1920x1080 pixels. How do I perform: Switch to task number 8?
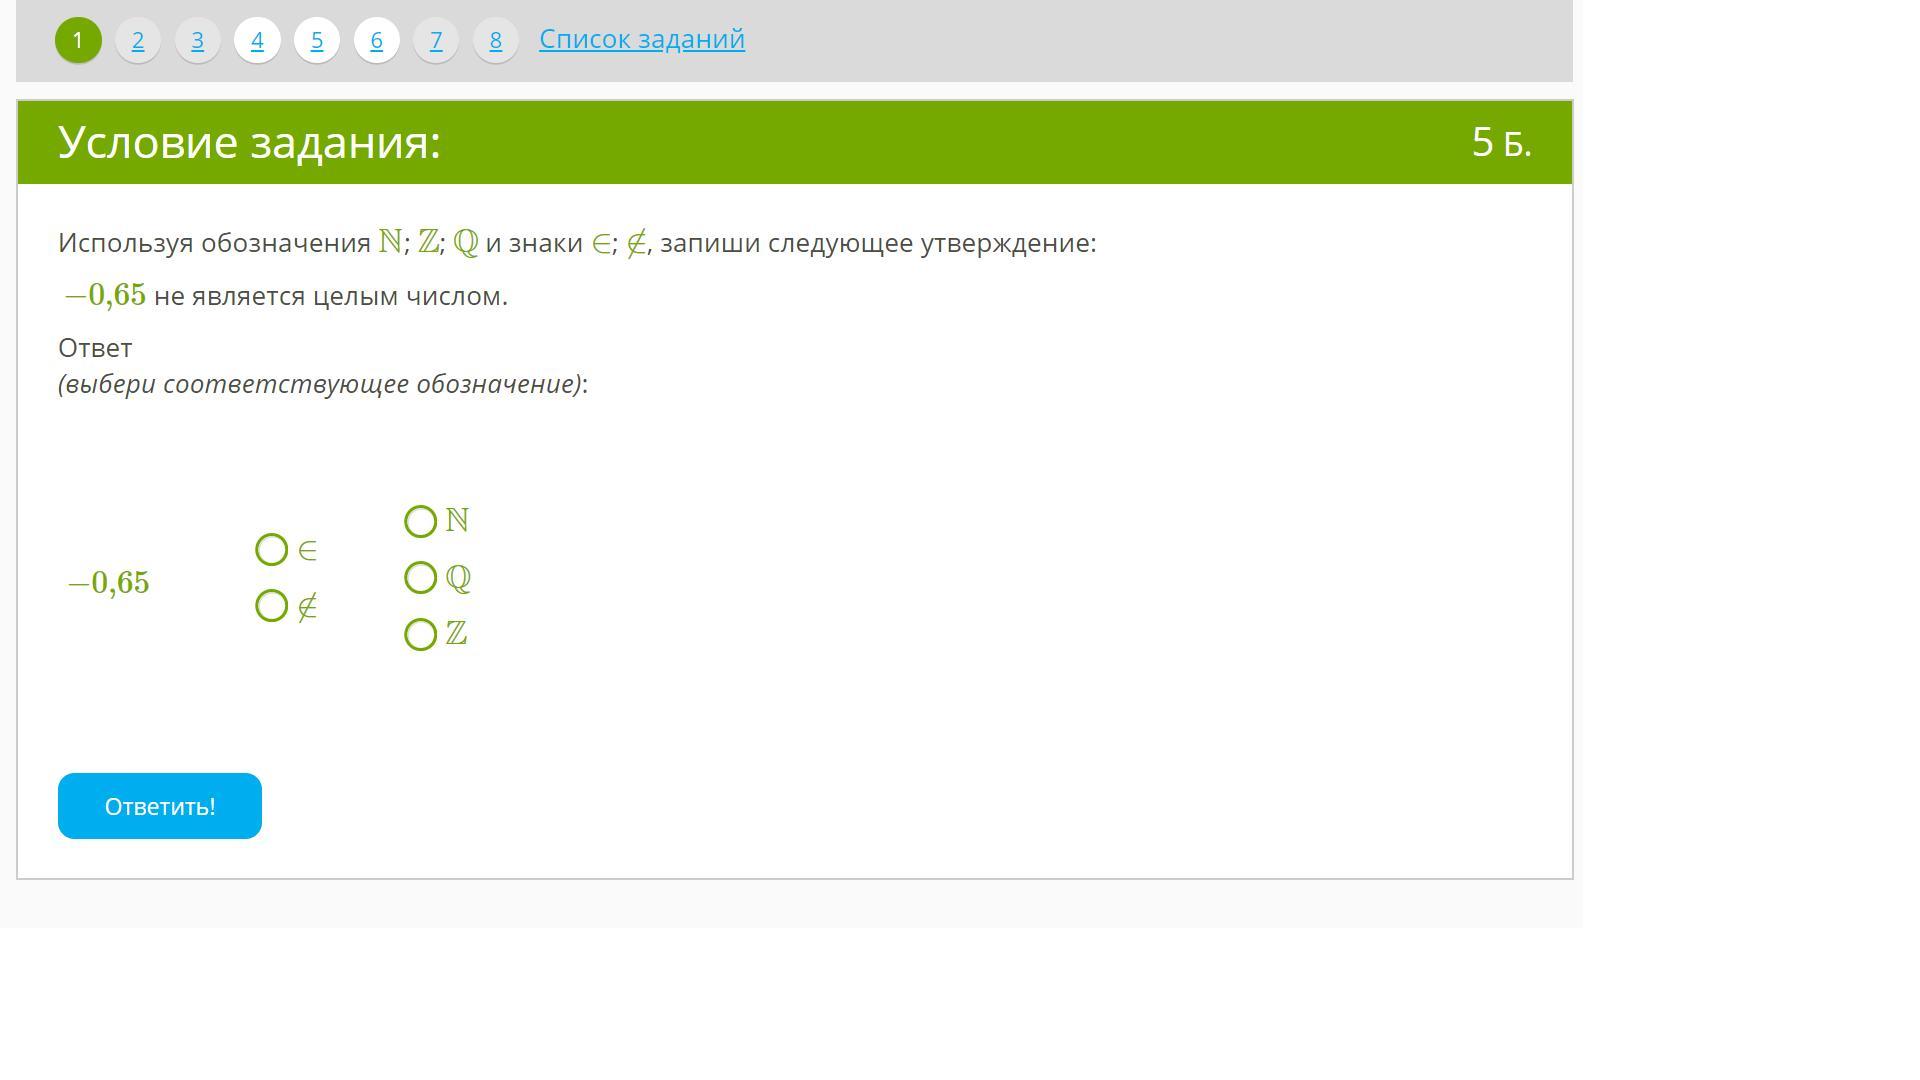tap(495, 41)
